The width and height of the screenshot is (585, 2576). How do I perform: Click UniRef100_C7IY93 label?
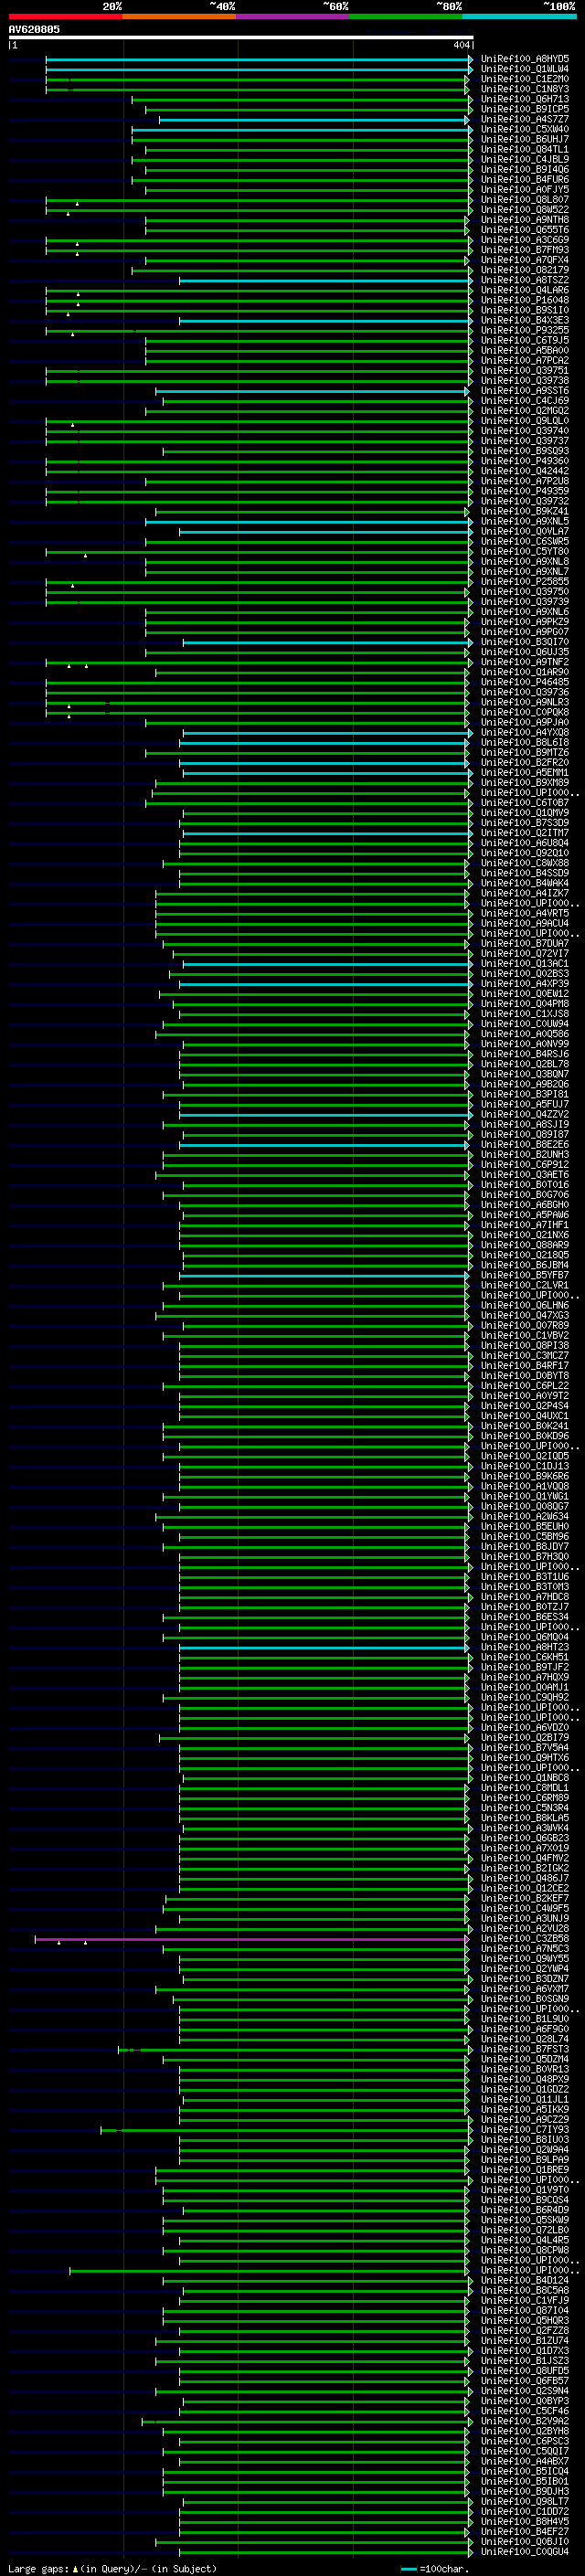tap(524, 2130)
